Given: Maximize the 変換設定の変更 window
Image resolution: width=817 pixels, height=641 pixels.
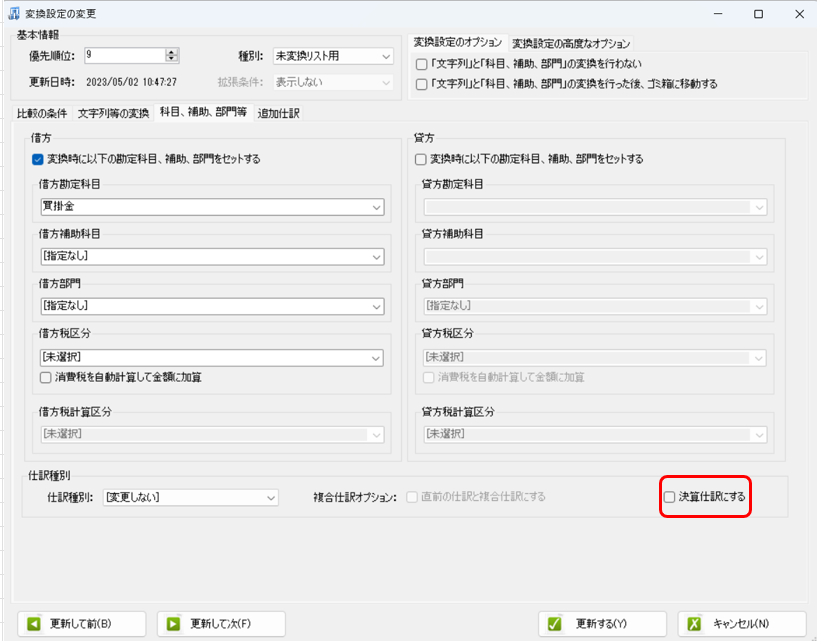Looking at the screenshot, I should [x=759, y=14].
